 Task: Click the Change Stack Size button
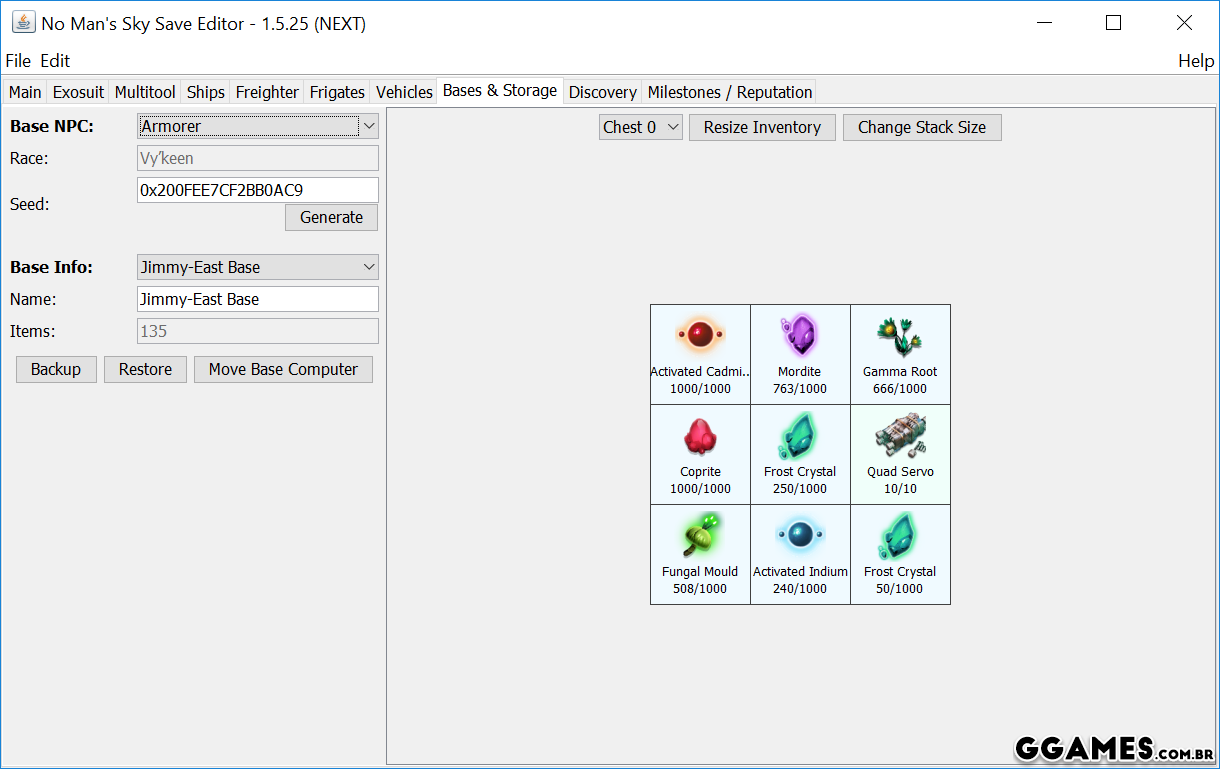point(921,127)
